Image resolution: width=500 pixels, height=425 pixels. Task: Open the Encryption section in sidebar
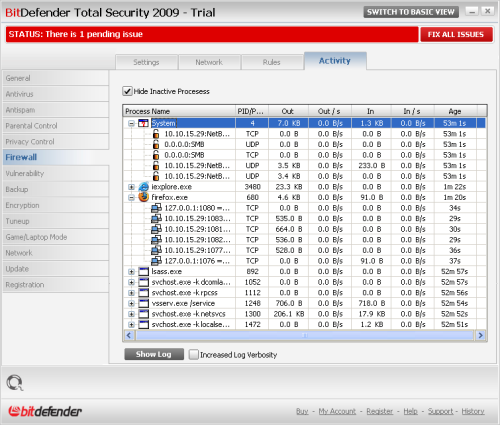click(56, 205)
